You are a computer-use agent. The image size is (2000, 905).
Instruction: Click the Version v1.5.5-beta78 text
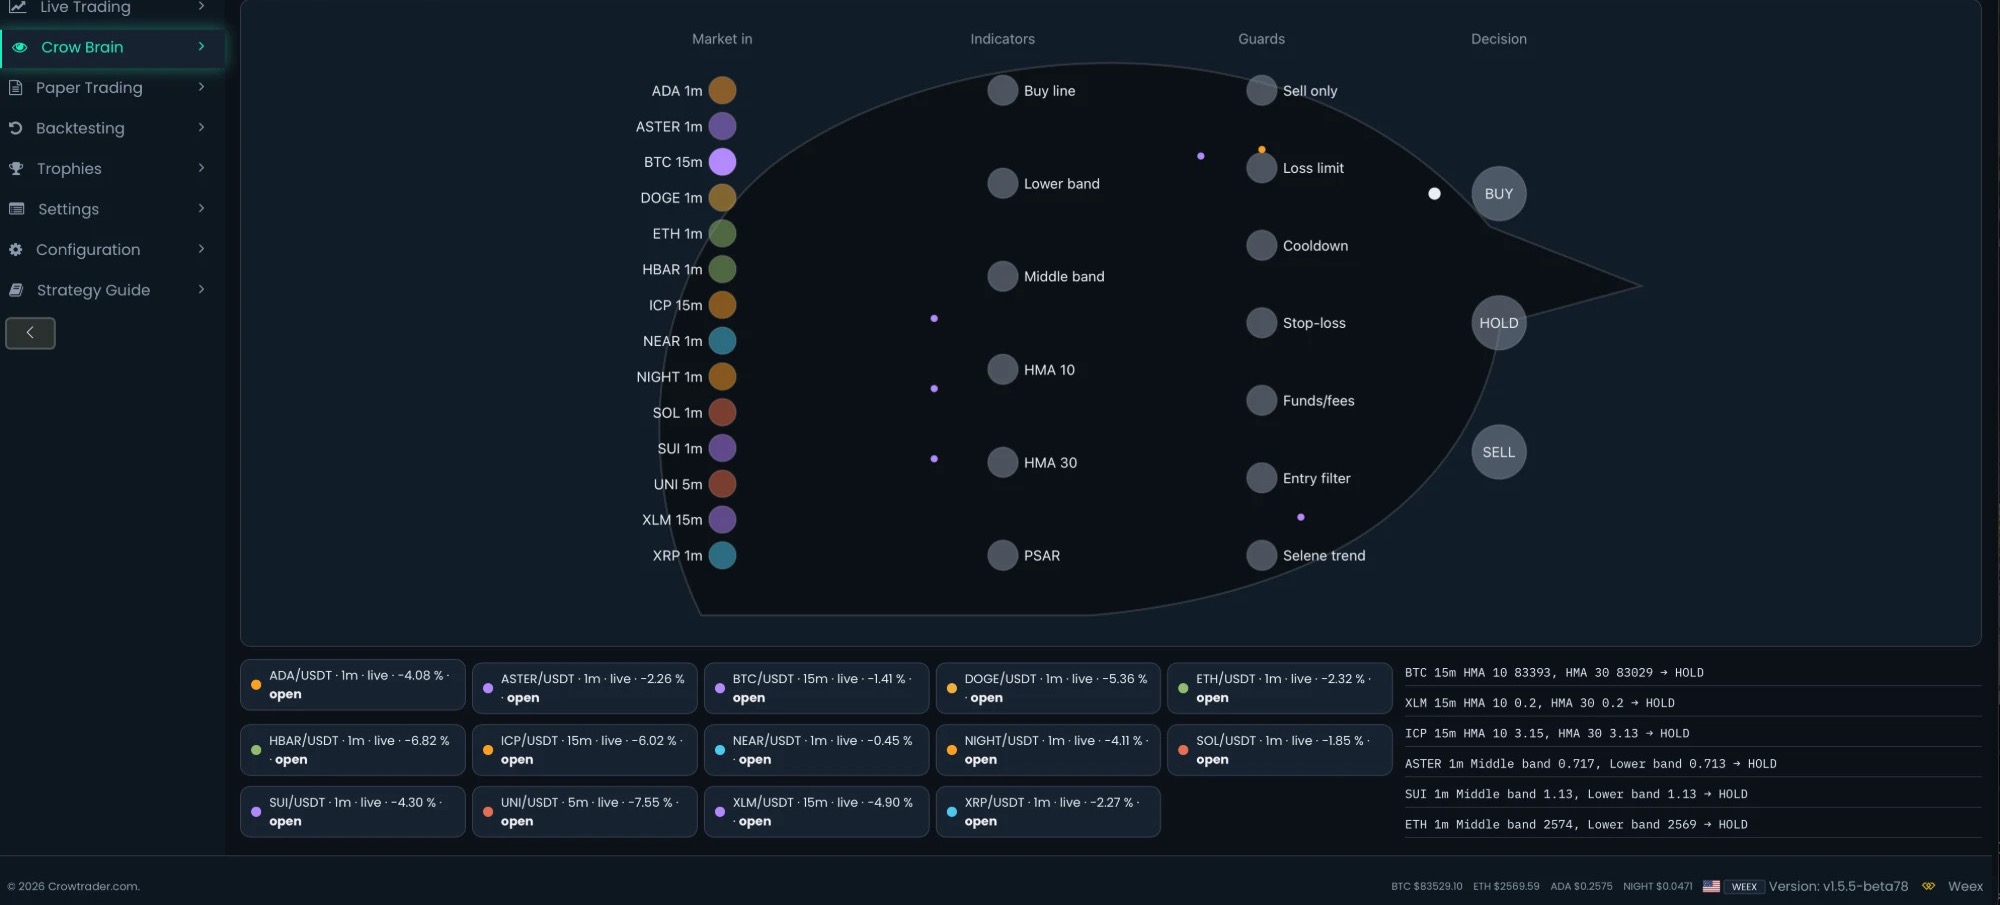1838,887
